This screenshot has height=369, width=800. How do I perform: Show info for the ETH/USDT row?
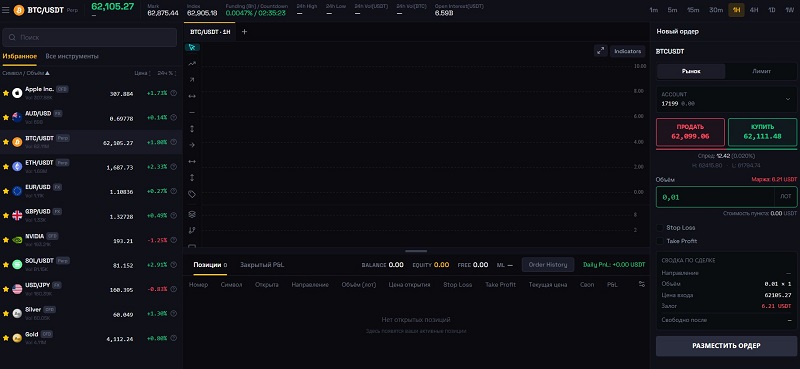pyautogui.click(x=173, y=166)
